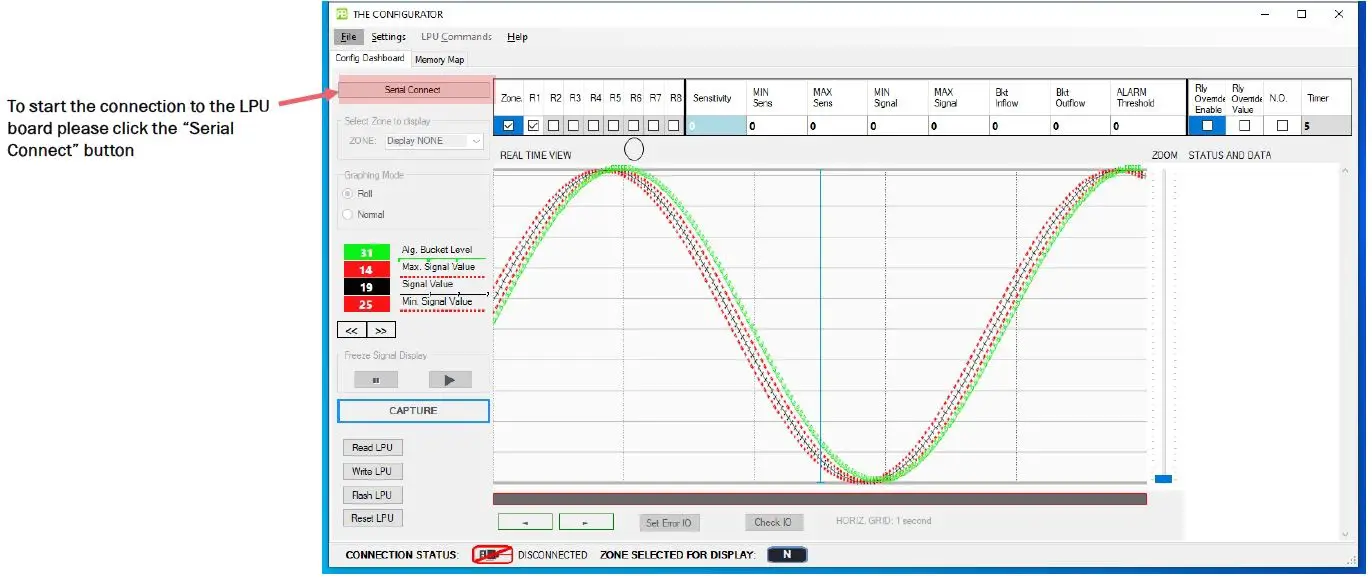Click the red disconnected status icon
Image resolution: width=1372 pixels, height=582 pixels.
pyautogui.click(x=492, y=554)
